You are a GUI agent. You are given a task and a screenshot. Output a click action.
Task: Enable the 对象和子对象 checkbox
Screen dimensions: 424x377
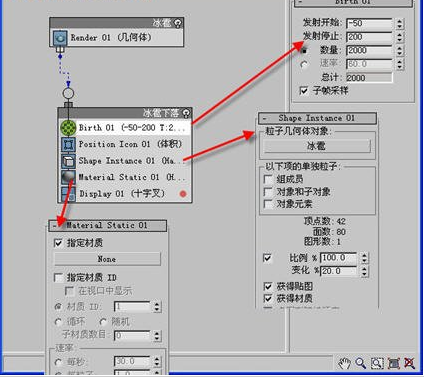pos(268,192)
